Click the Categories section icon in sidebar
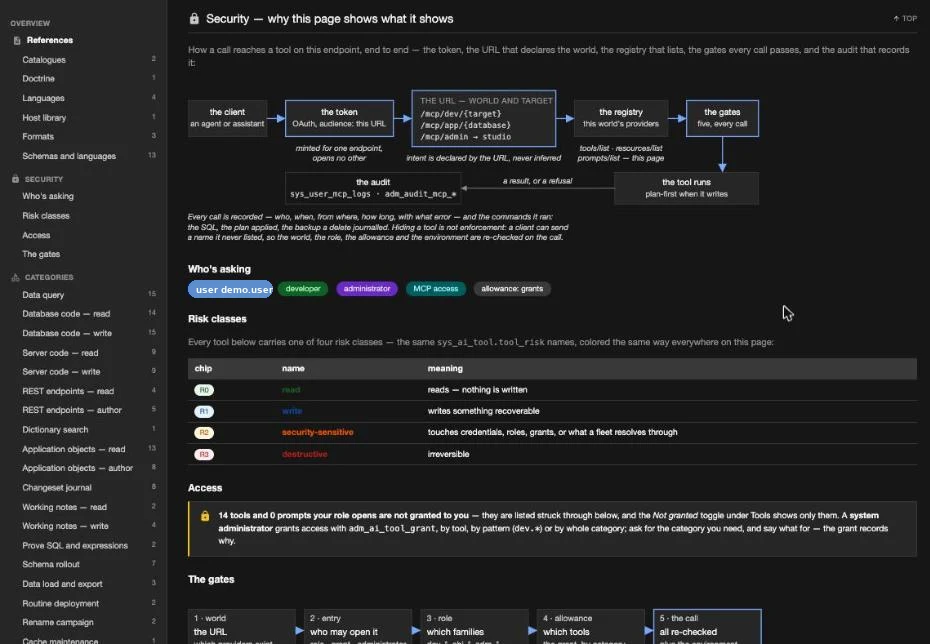The height and width of the screenshot is (644, 930). click(x=15, y=277)
